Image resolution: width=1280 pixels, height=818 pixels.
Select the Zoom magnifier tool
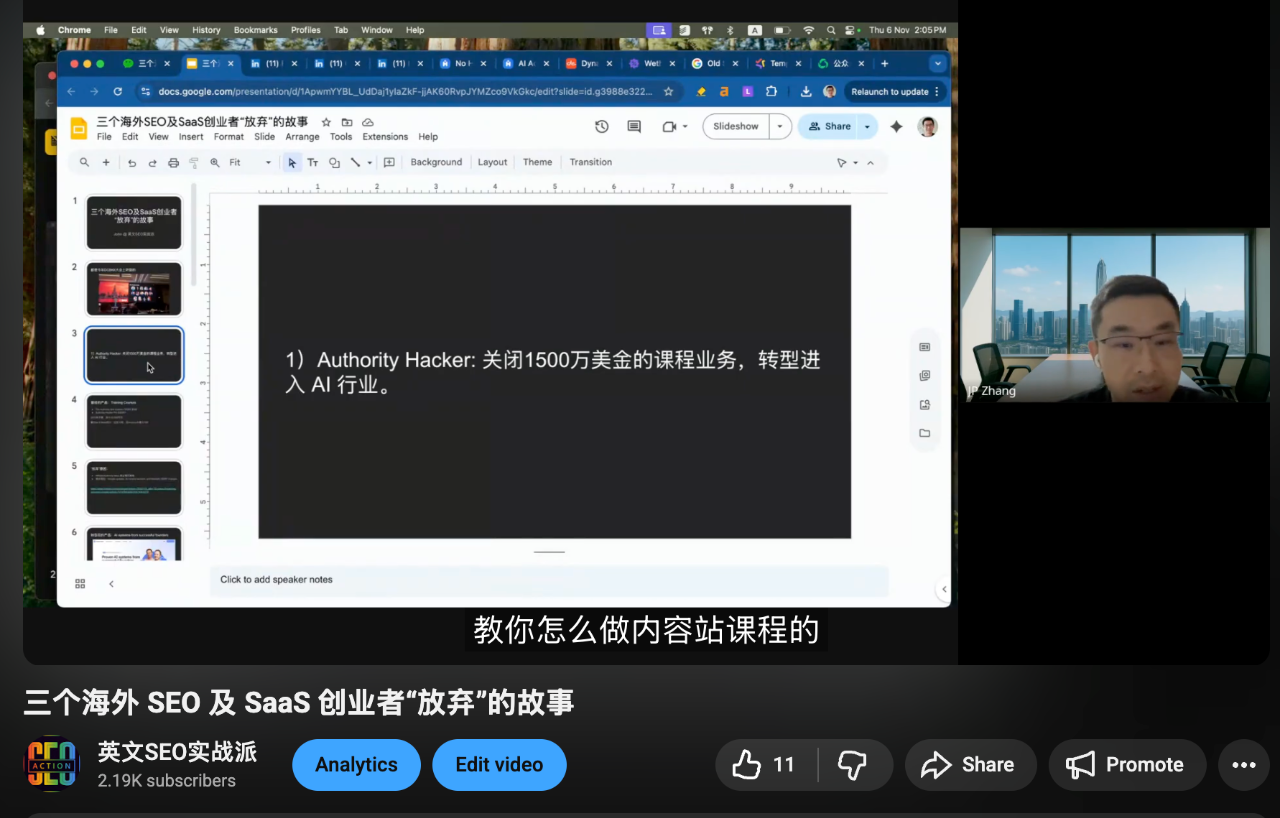click(x=215, y=162)
